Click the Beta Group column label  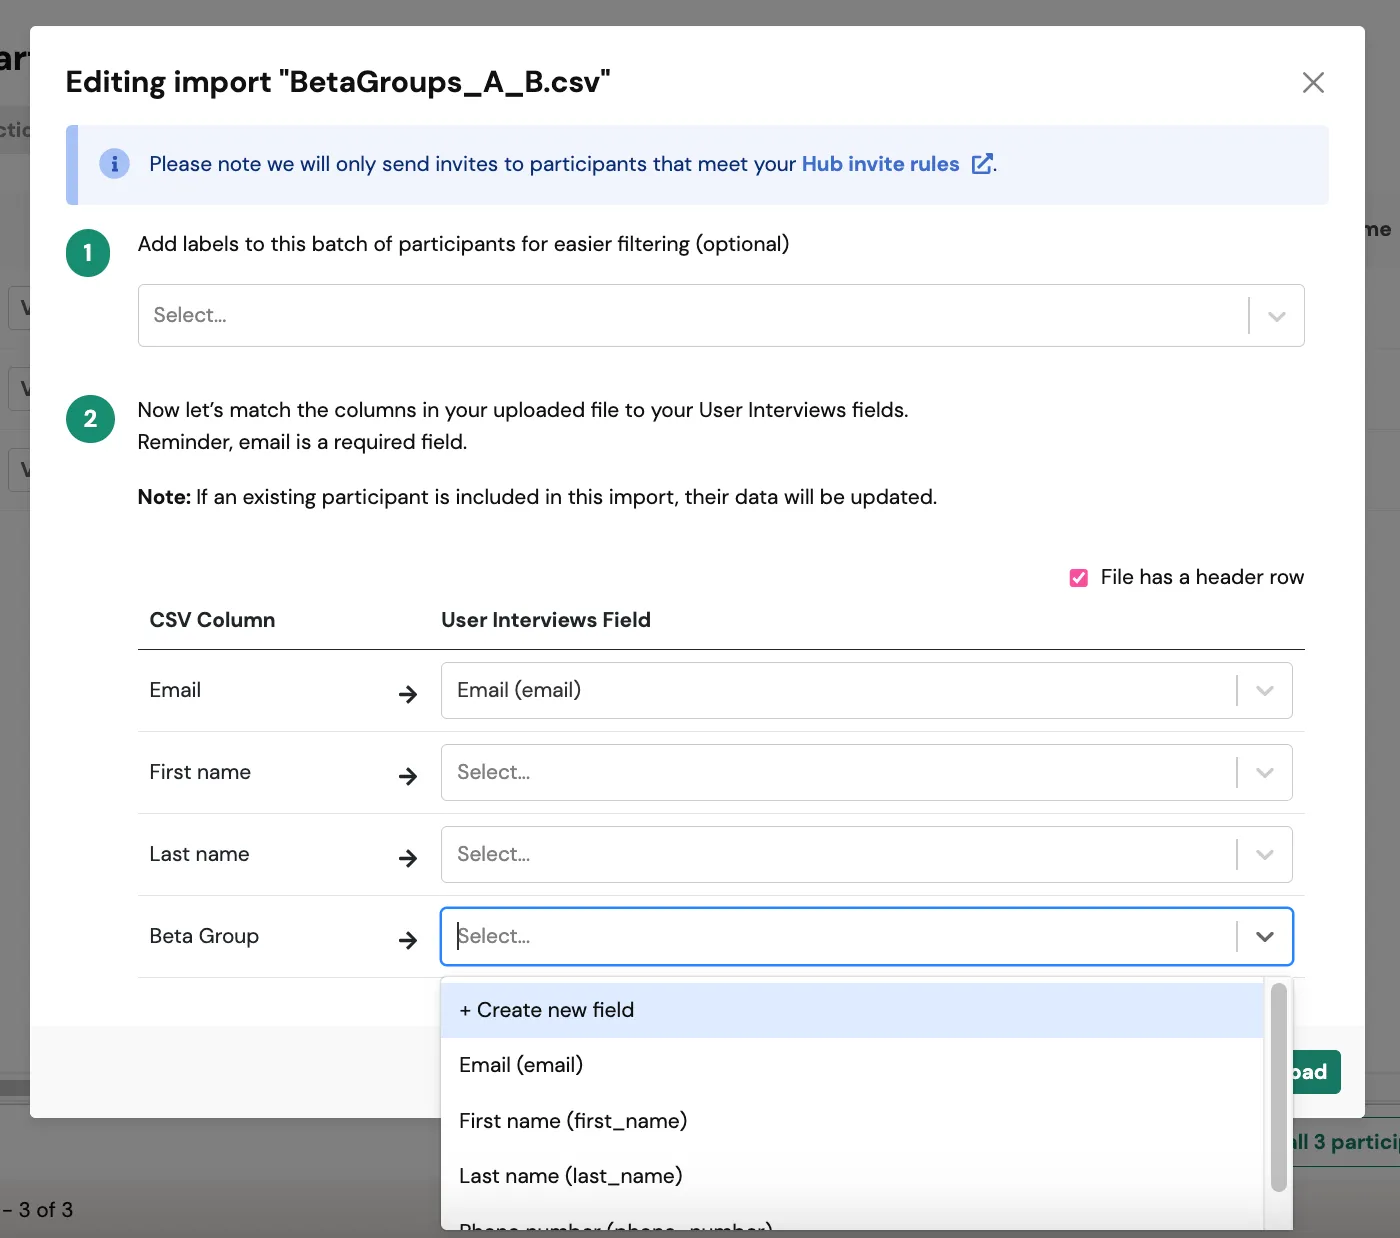coord(204,936)
